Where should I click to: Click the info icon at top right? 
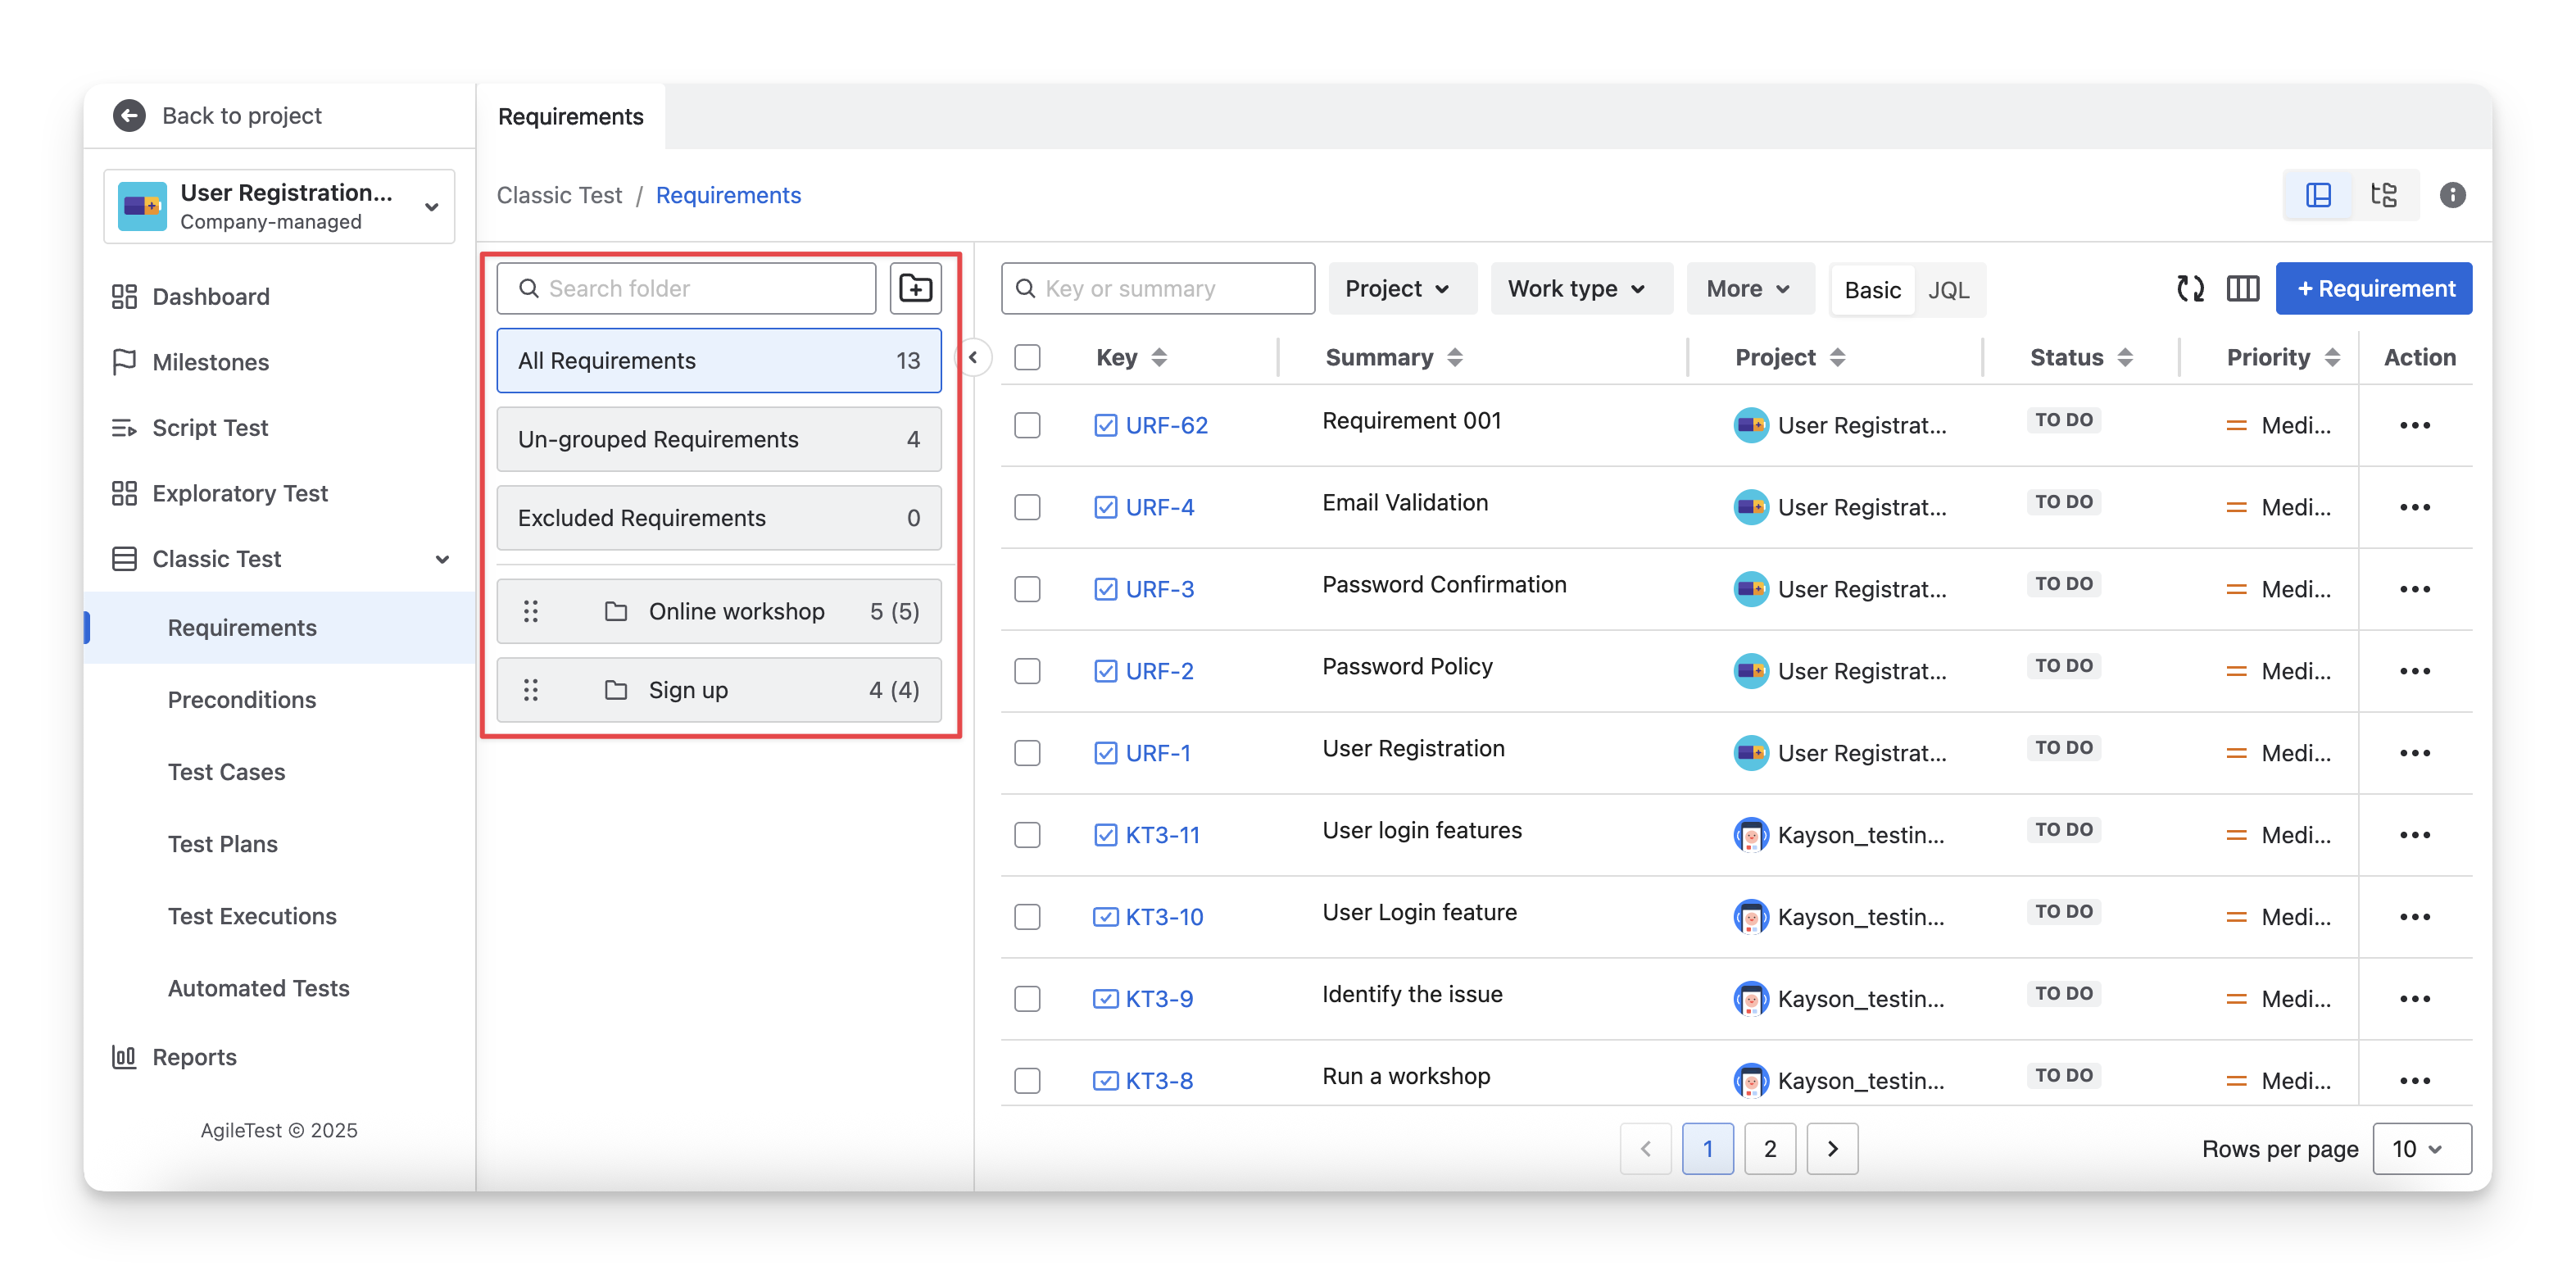coord(2452,195)
